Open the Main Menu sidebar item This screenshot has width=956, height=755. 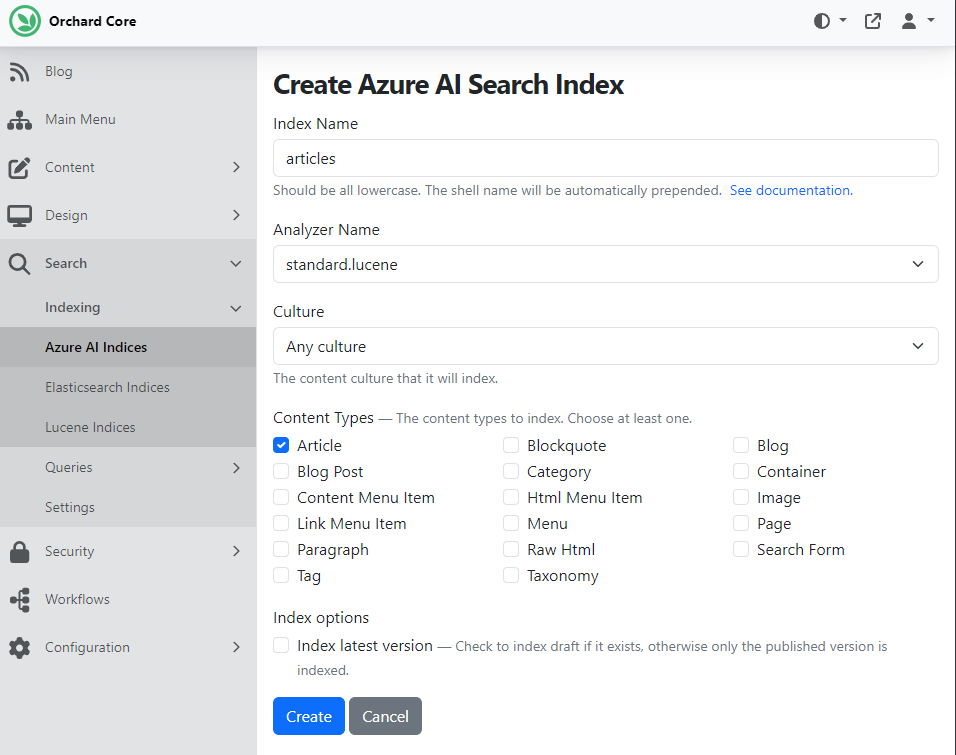click(x=128, y=120)
